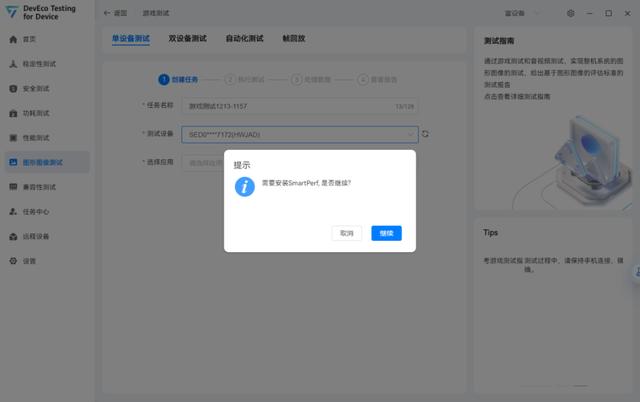
Task: Switch to the 自动化测试 tab
Action: (244, 38)
